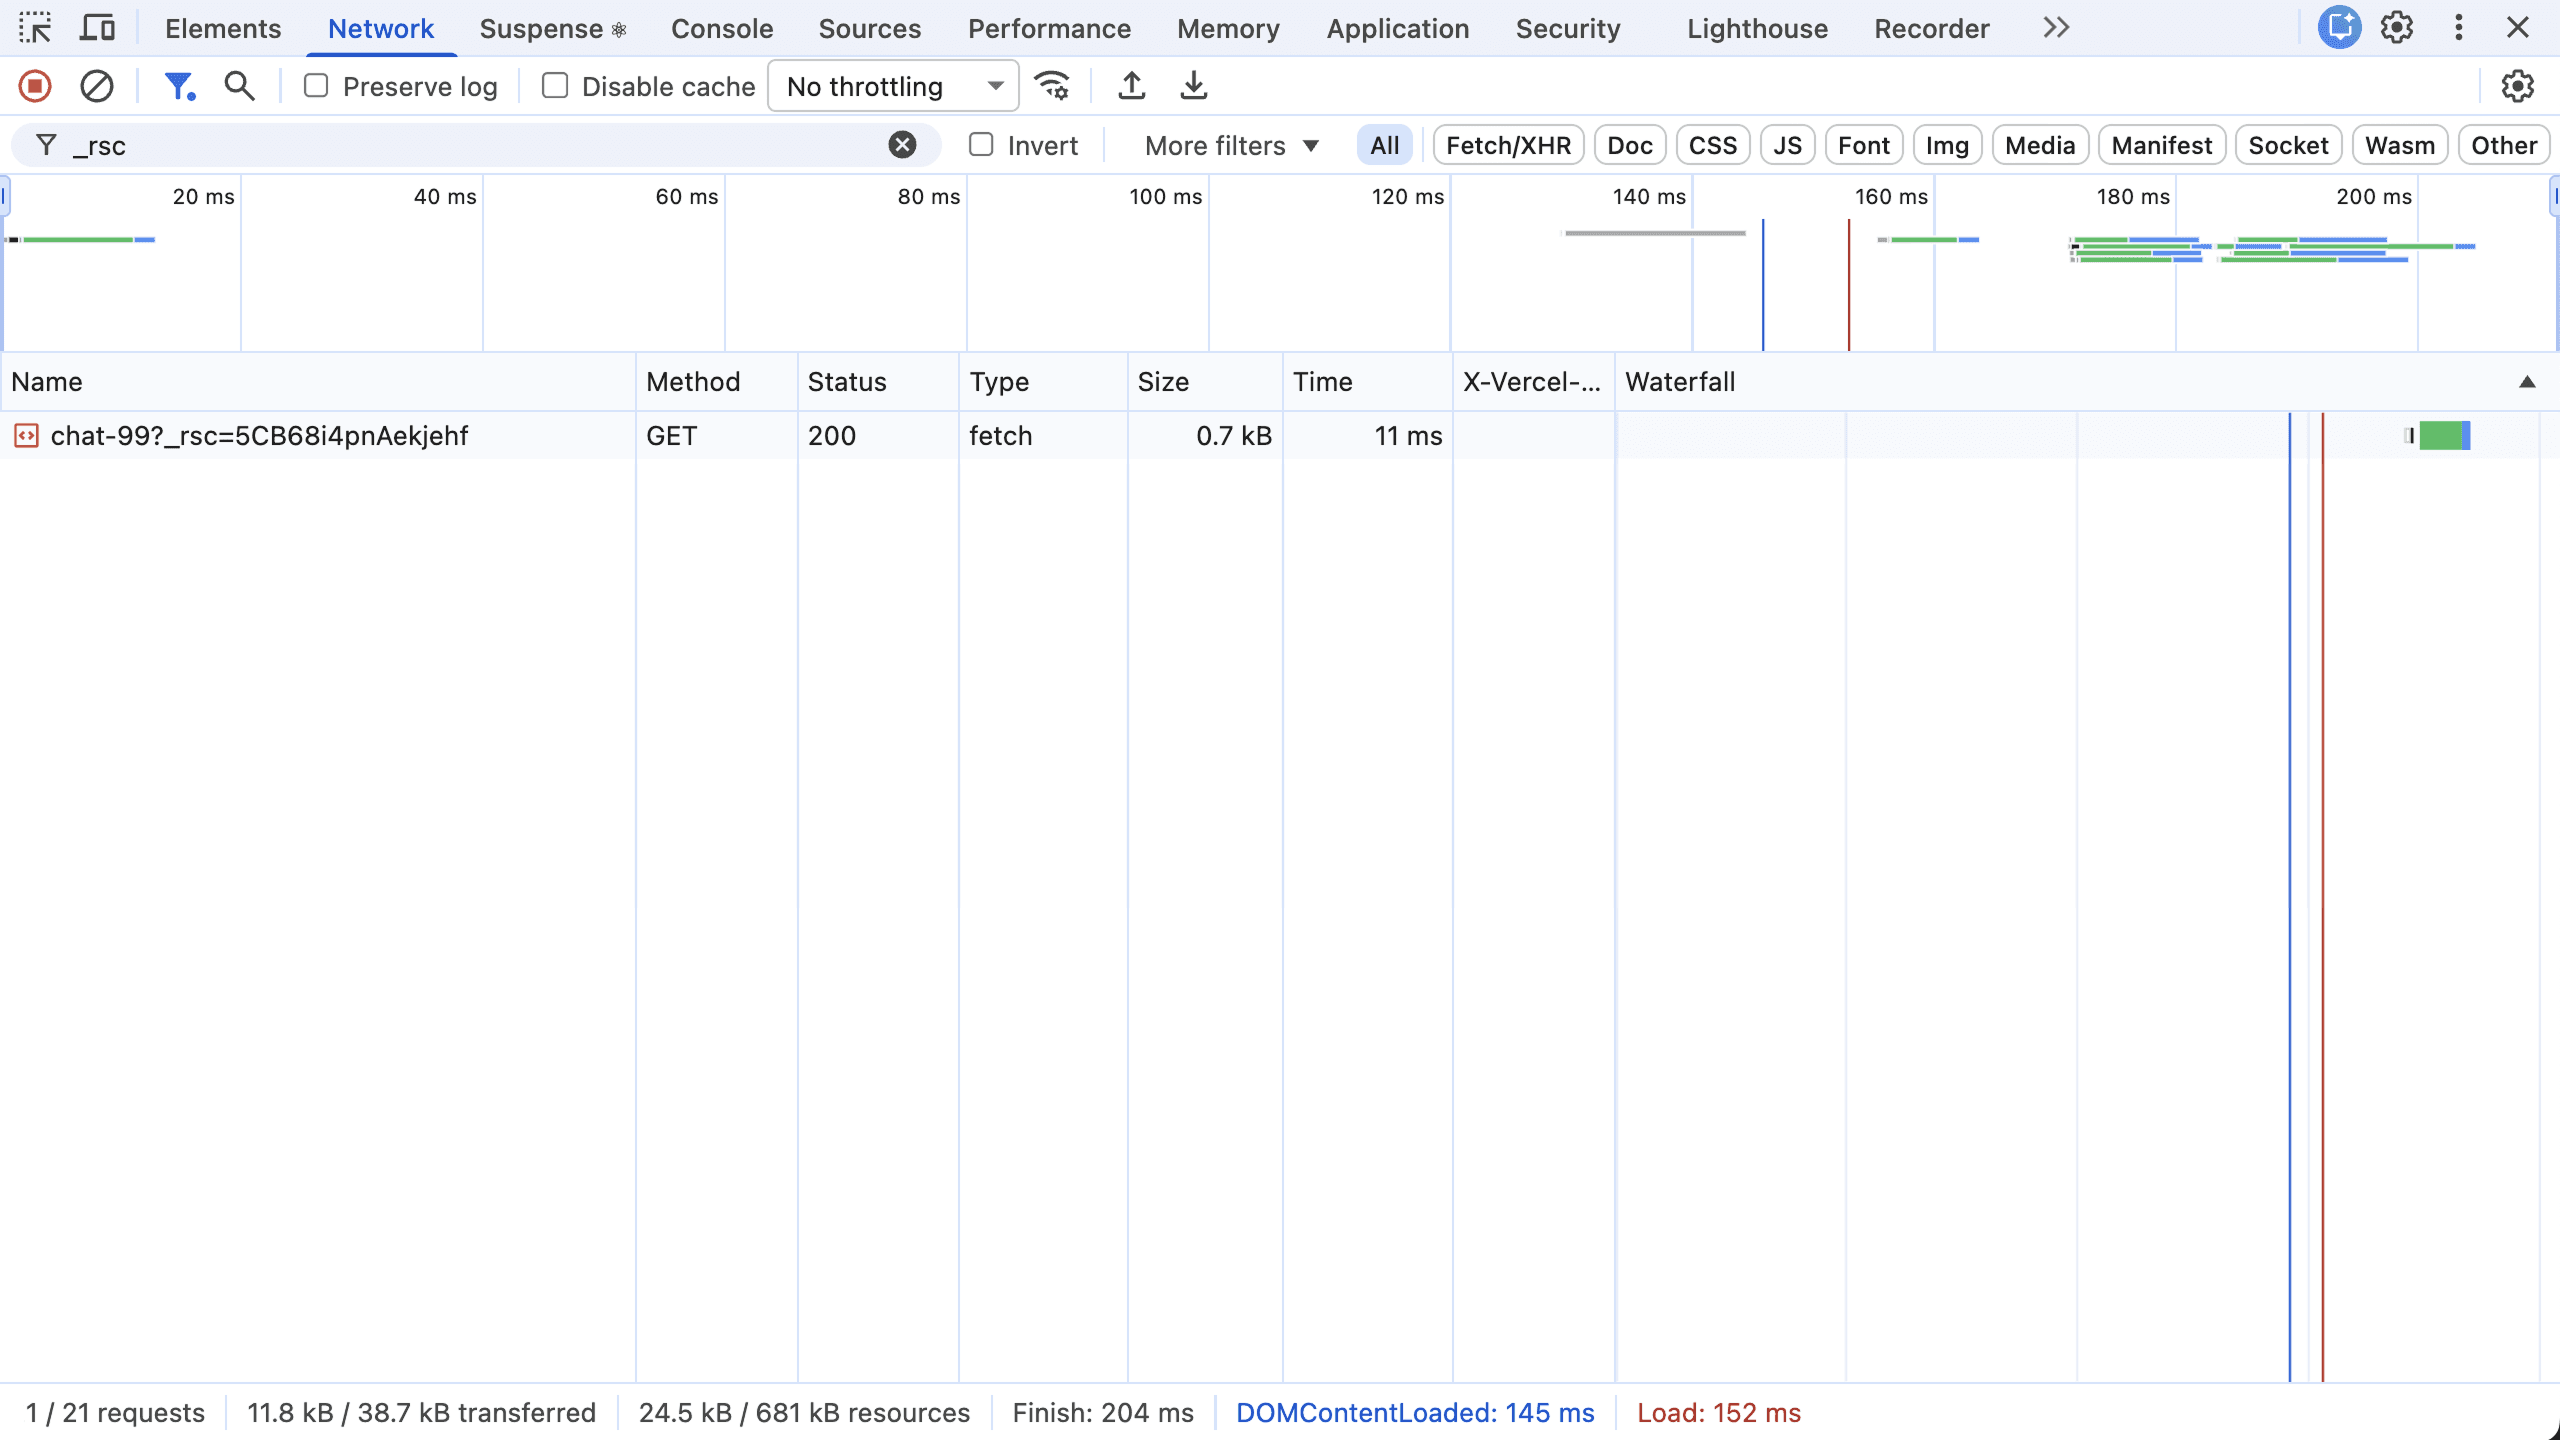Clear the _rsc filter text
Screen dimensions: 2560x1440
(x=902, y=145)
